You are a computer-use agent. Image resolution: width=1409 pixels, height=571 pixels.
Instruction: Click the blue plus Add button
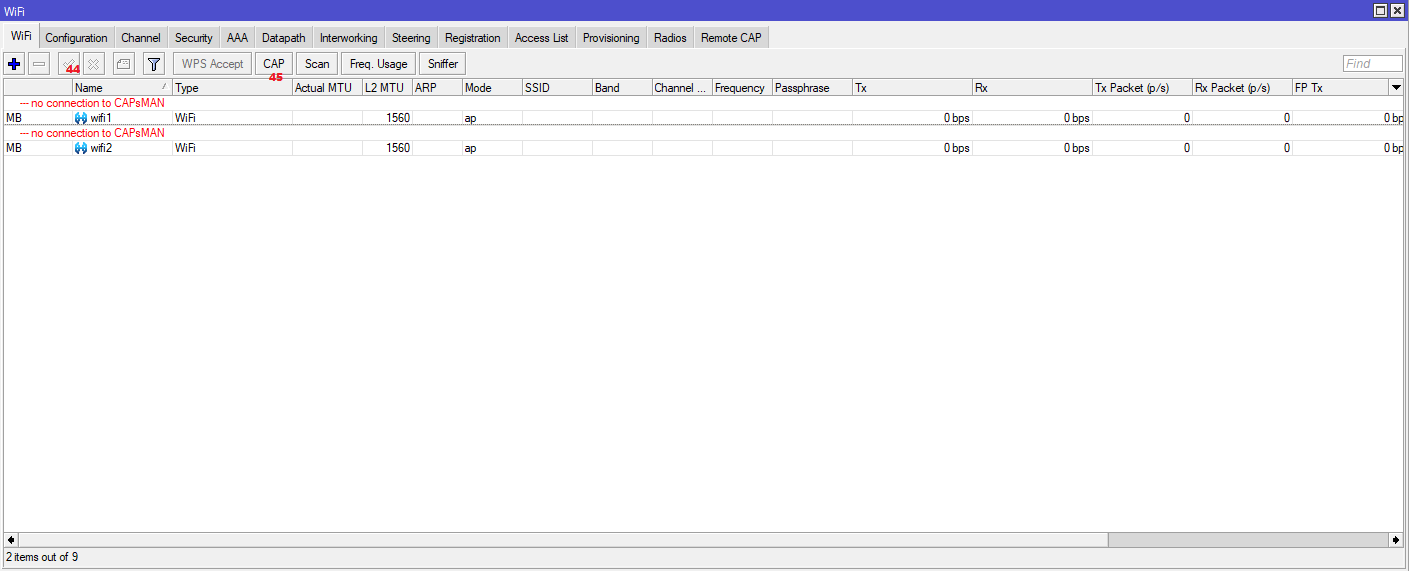click(14, 64)
